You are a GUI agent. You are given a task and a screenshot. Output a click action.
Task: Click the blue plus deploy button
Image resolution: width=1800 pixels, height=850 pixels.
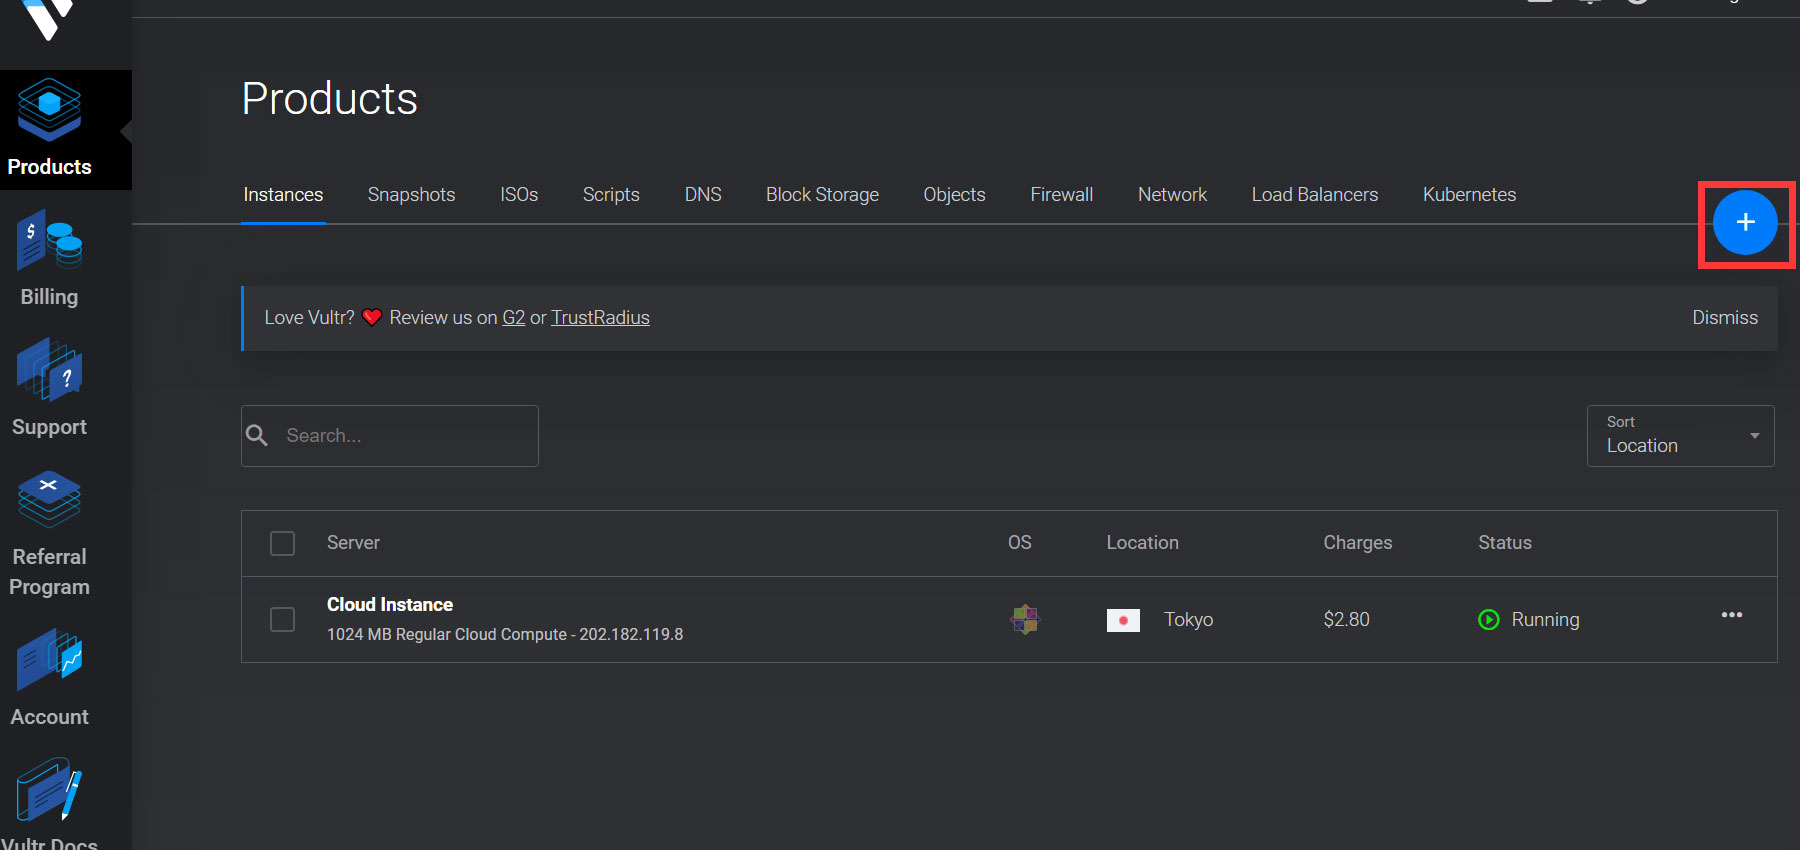click(1745, 222)
